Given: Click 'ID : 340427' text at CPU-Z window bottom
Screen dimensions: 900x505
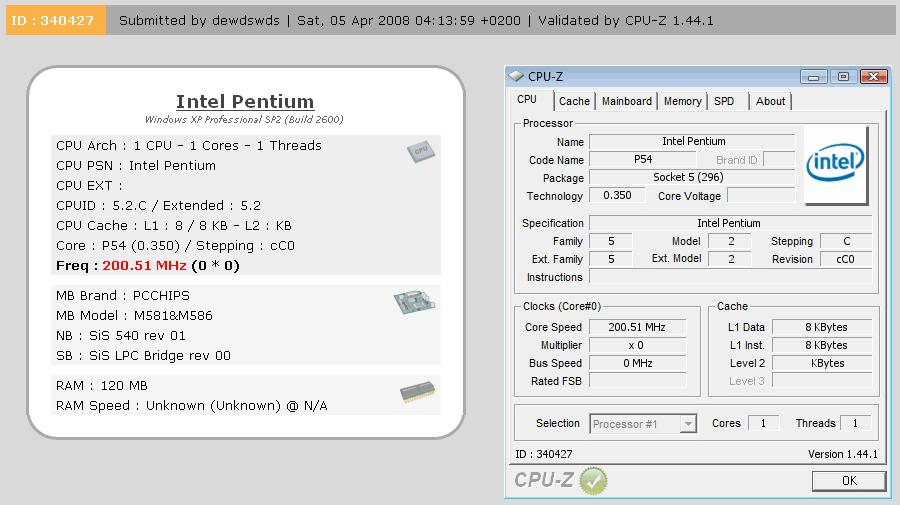Looking at the screenshot, I should coord(544,454).
